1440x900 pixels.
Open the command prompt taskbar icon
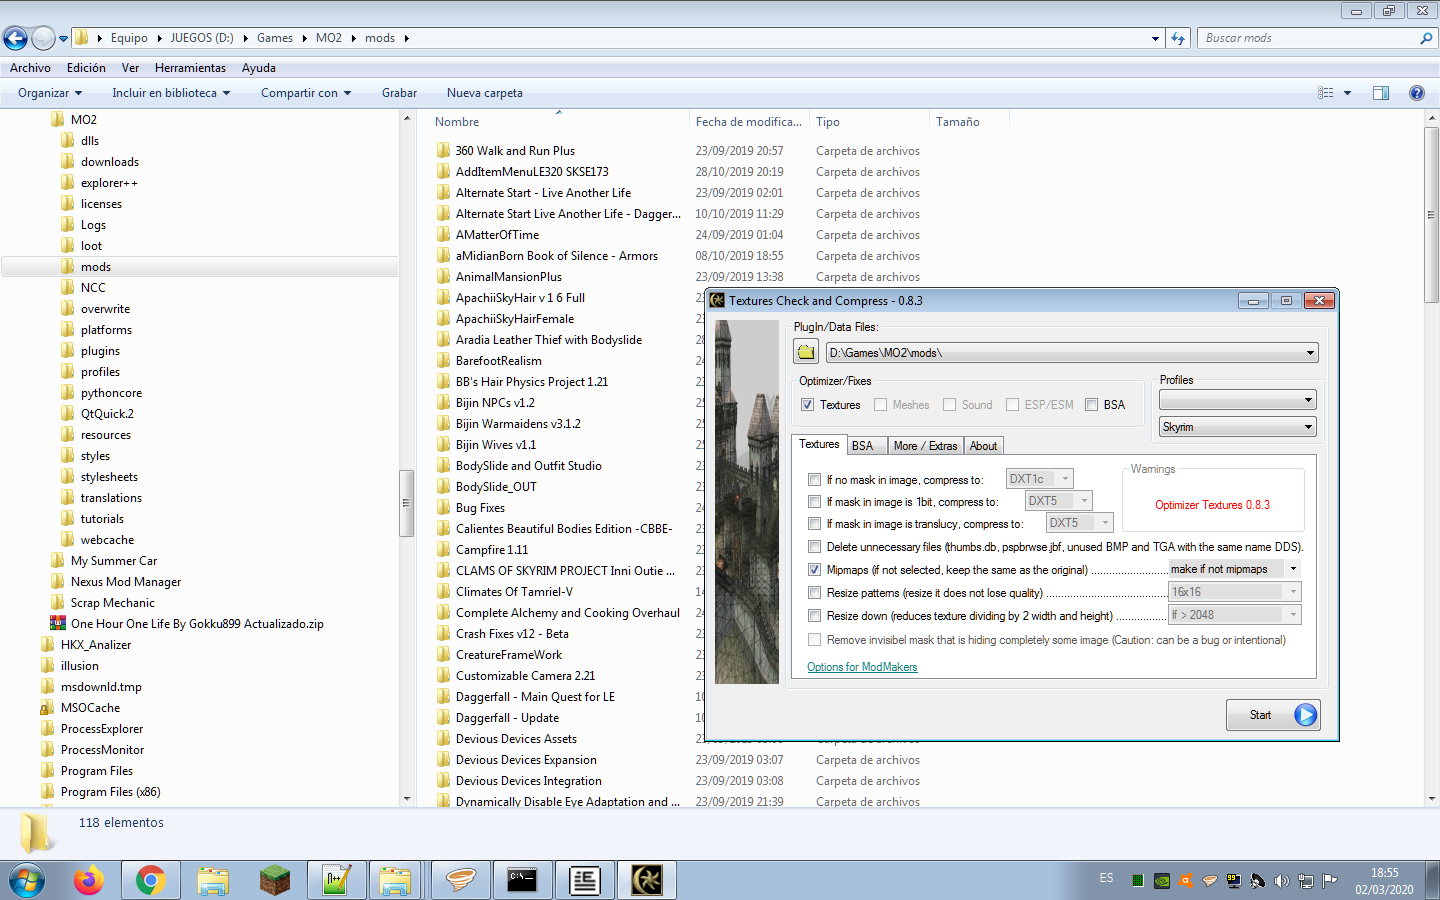click(522, 880)
